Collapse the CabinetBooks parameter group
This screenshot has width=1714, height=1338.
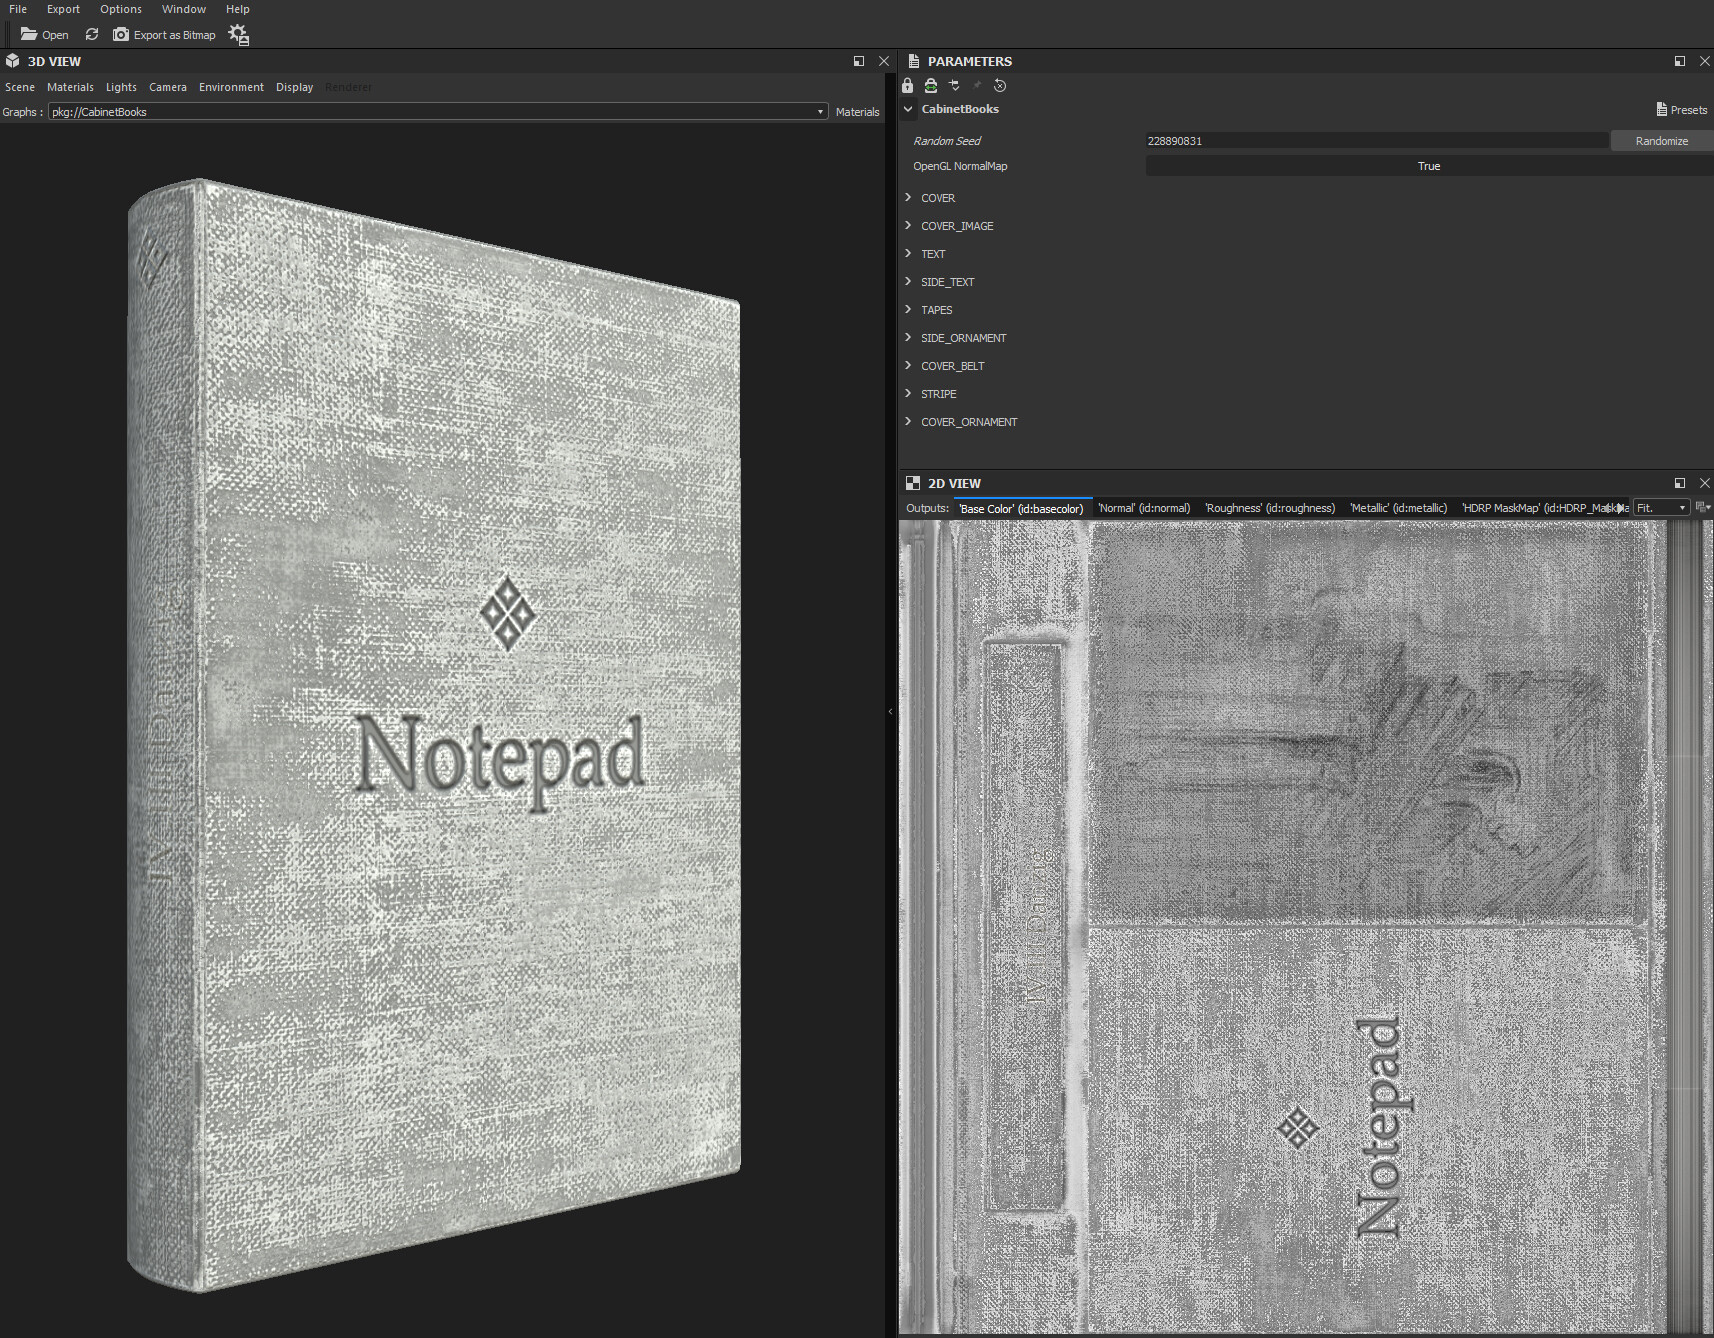coord(908,109)
